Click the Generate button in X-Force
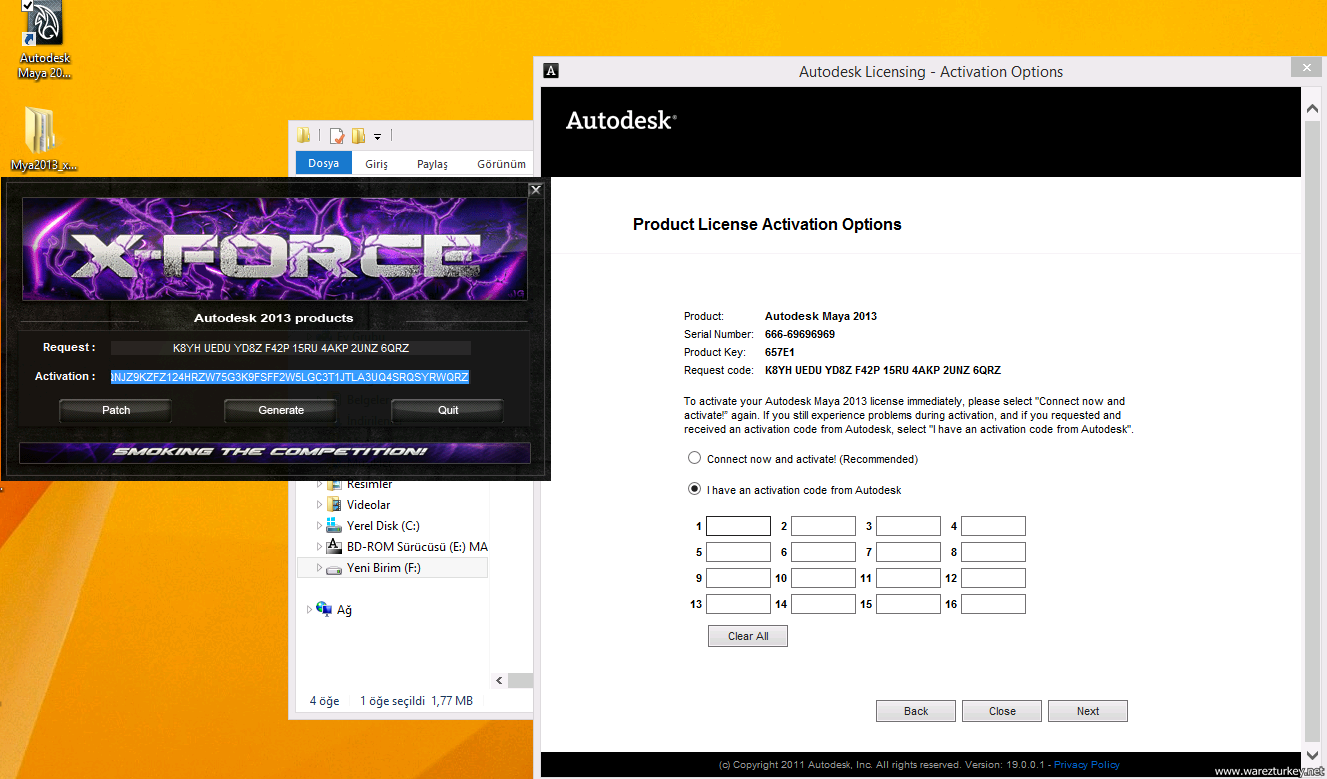Image resolution: width=1327 pixels, height=779 pixels. click(x=281, y=410)
